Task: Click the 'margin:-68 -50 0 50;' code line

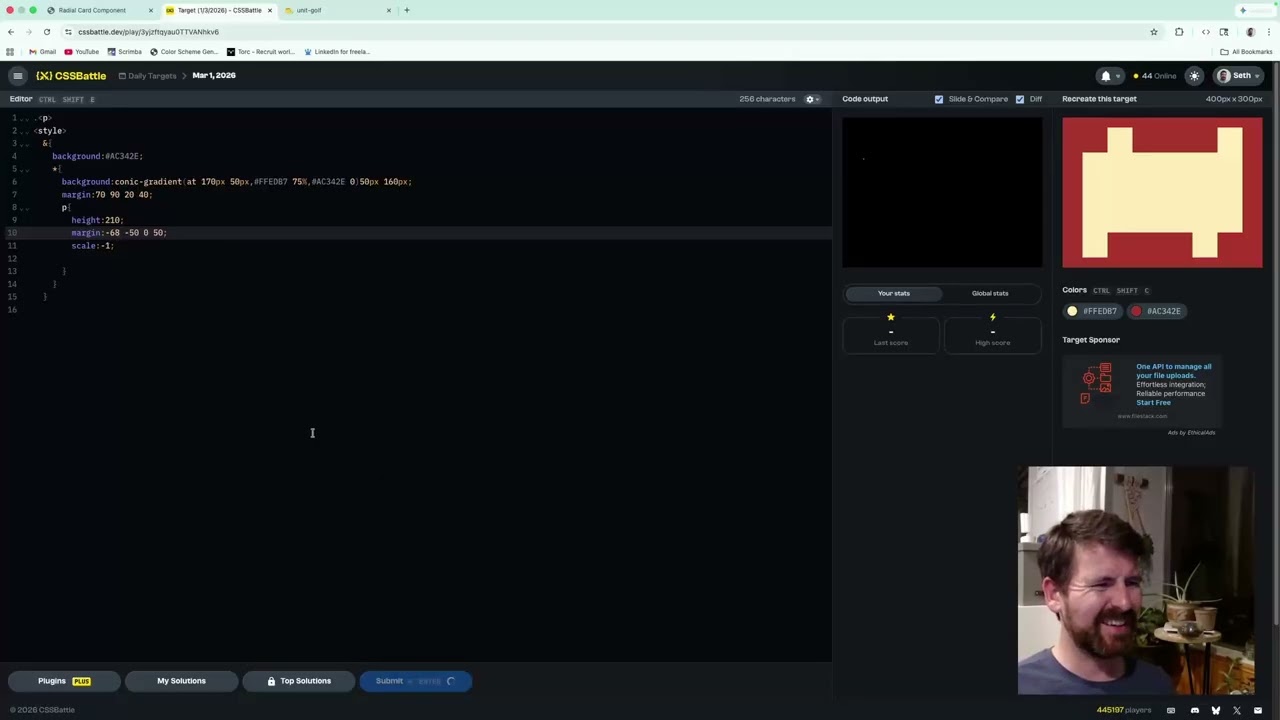Action: tap(119, 233)
